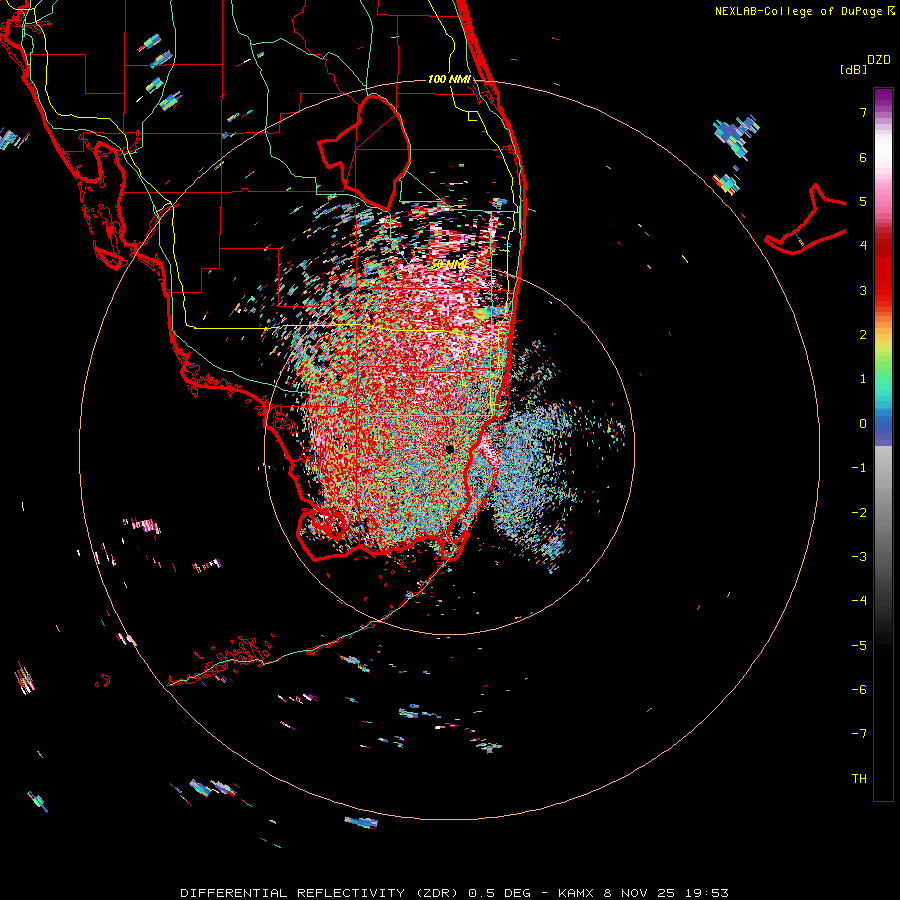Screen dimensions: 900x900
Task: Select the 4 value on the color scale
Action: (863, 246)
